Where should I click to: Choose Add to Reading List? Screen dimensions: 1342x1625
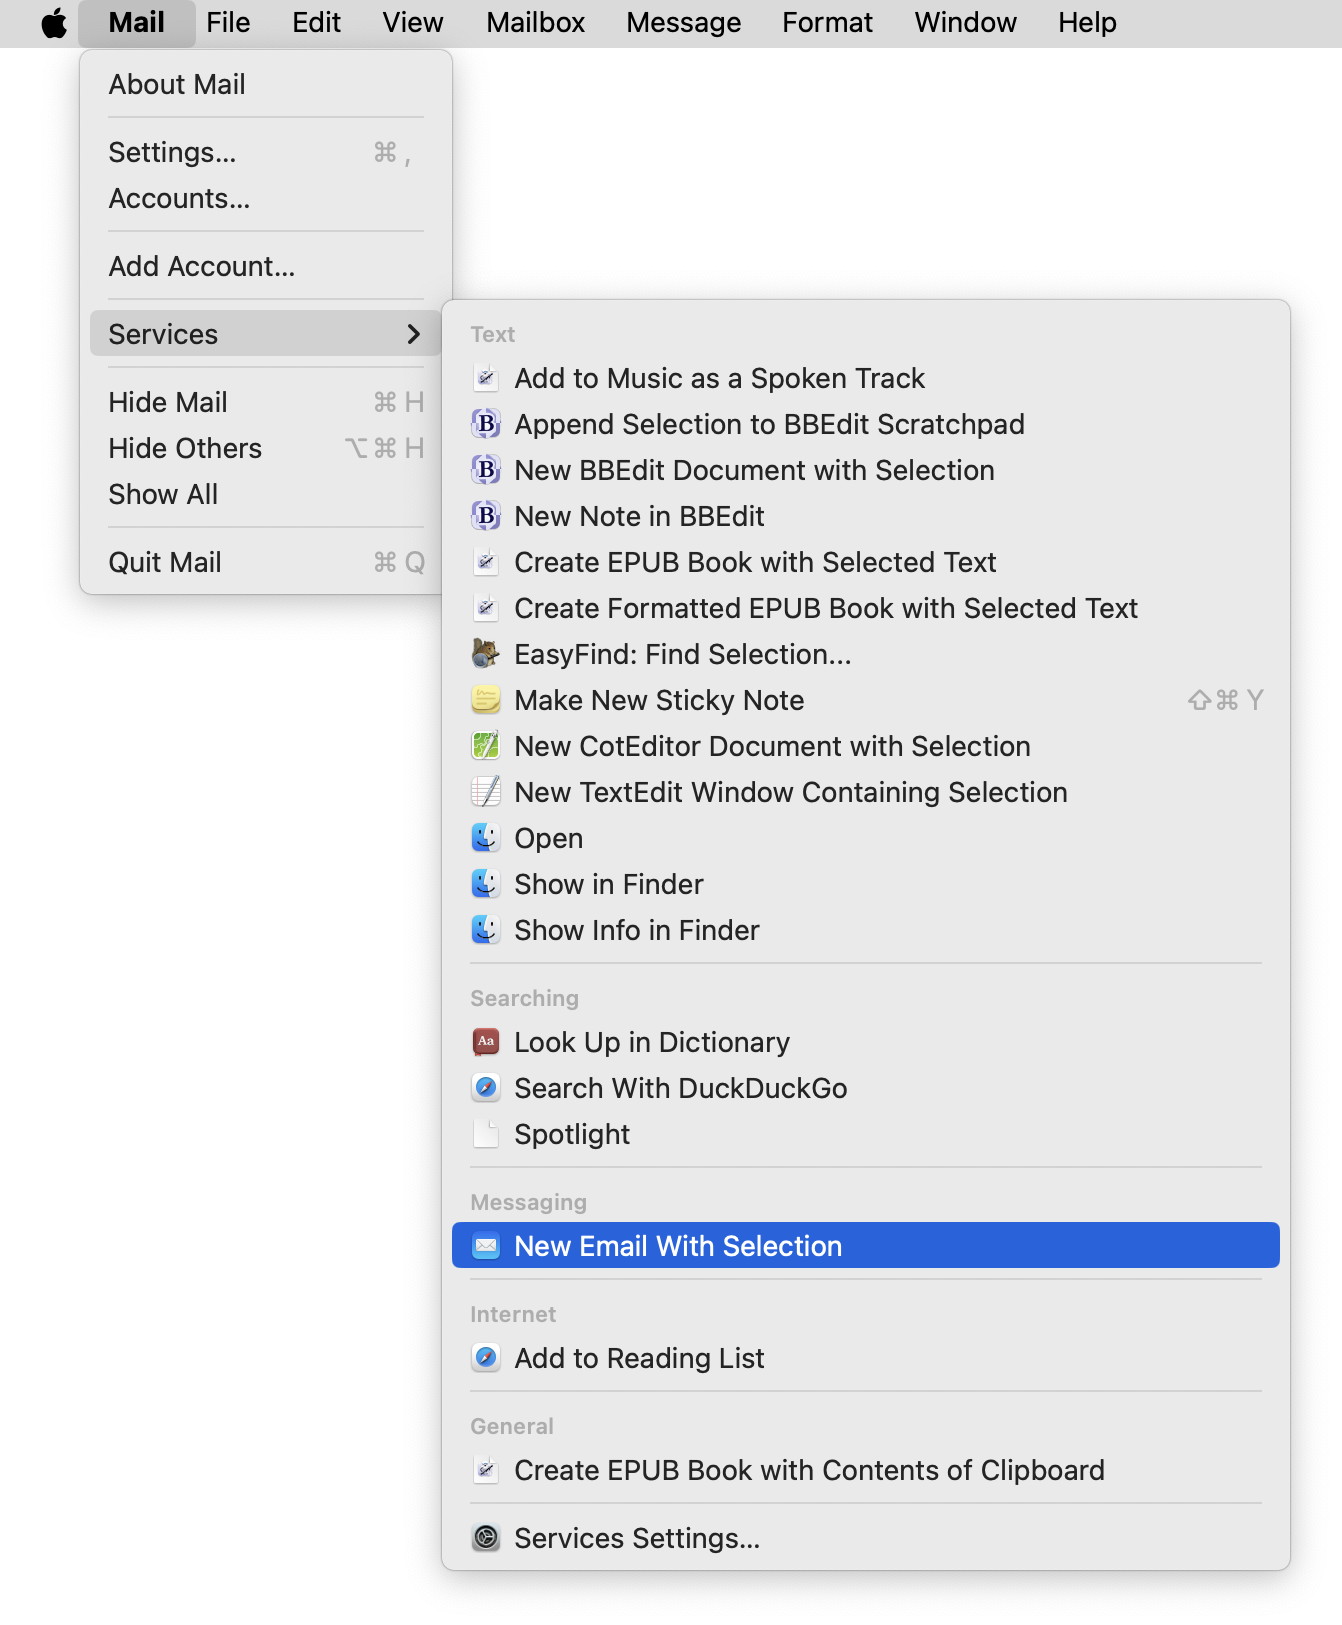pyautogui.click(x=866, y=1358)
